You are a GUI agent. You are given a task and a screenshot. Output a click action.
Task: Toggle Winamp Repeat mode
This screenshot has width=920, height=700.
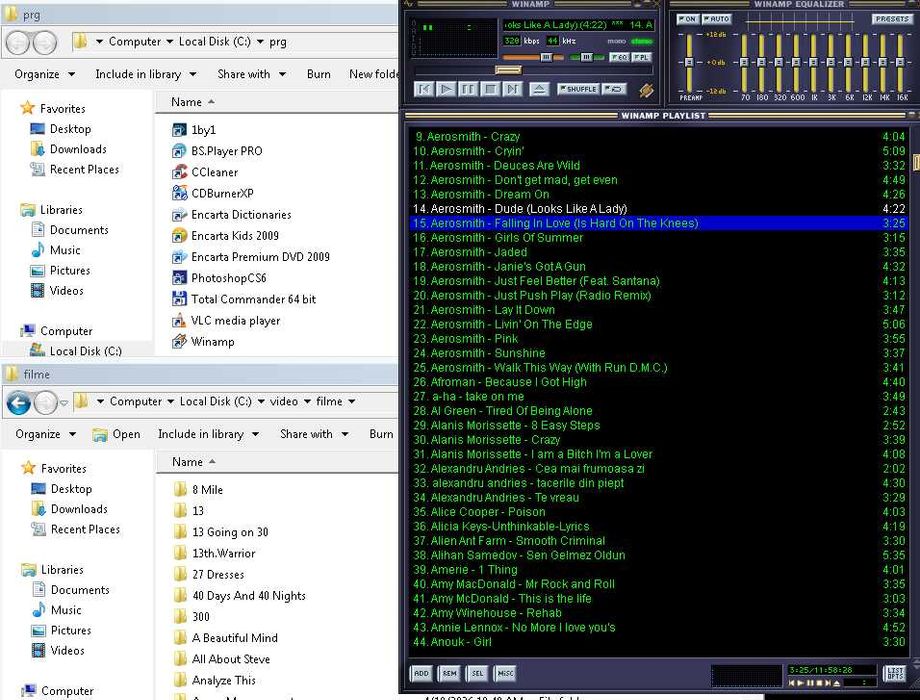pyautogui.click(x=614, y=89)
